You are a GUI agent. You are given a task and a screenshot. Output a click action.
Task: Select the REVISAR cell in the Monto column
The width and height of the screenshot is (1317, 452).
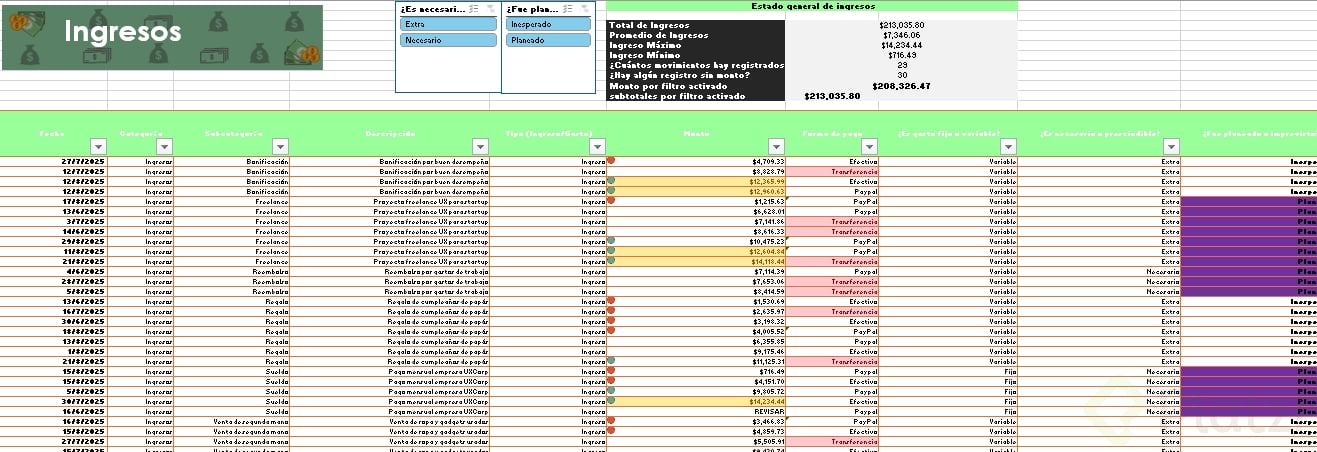tap(769, 411)
